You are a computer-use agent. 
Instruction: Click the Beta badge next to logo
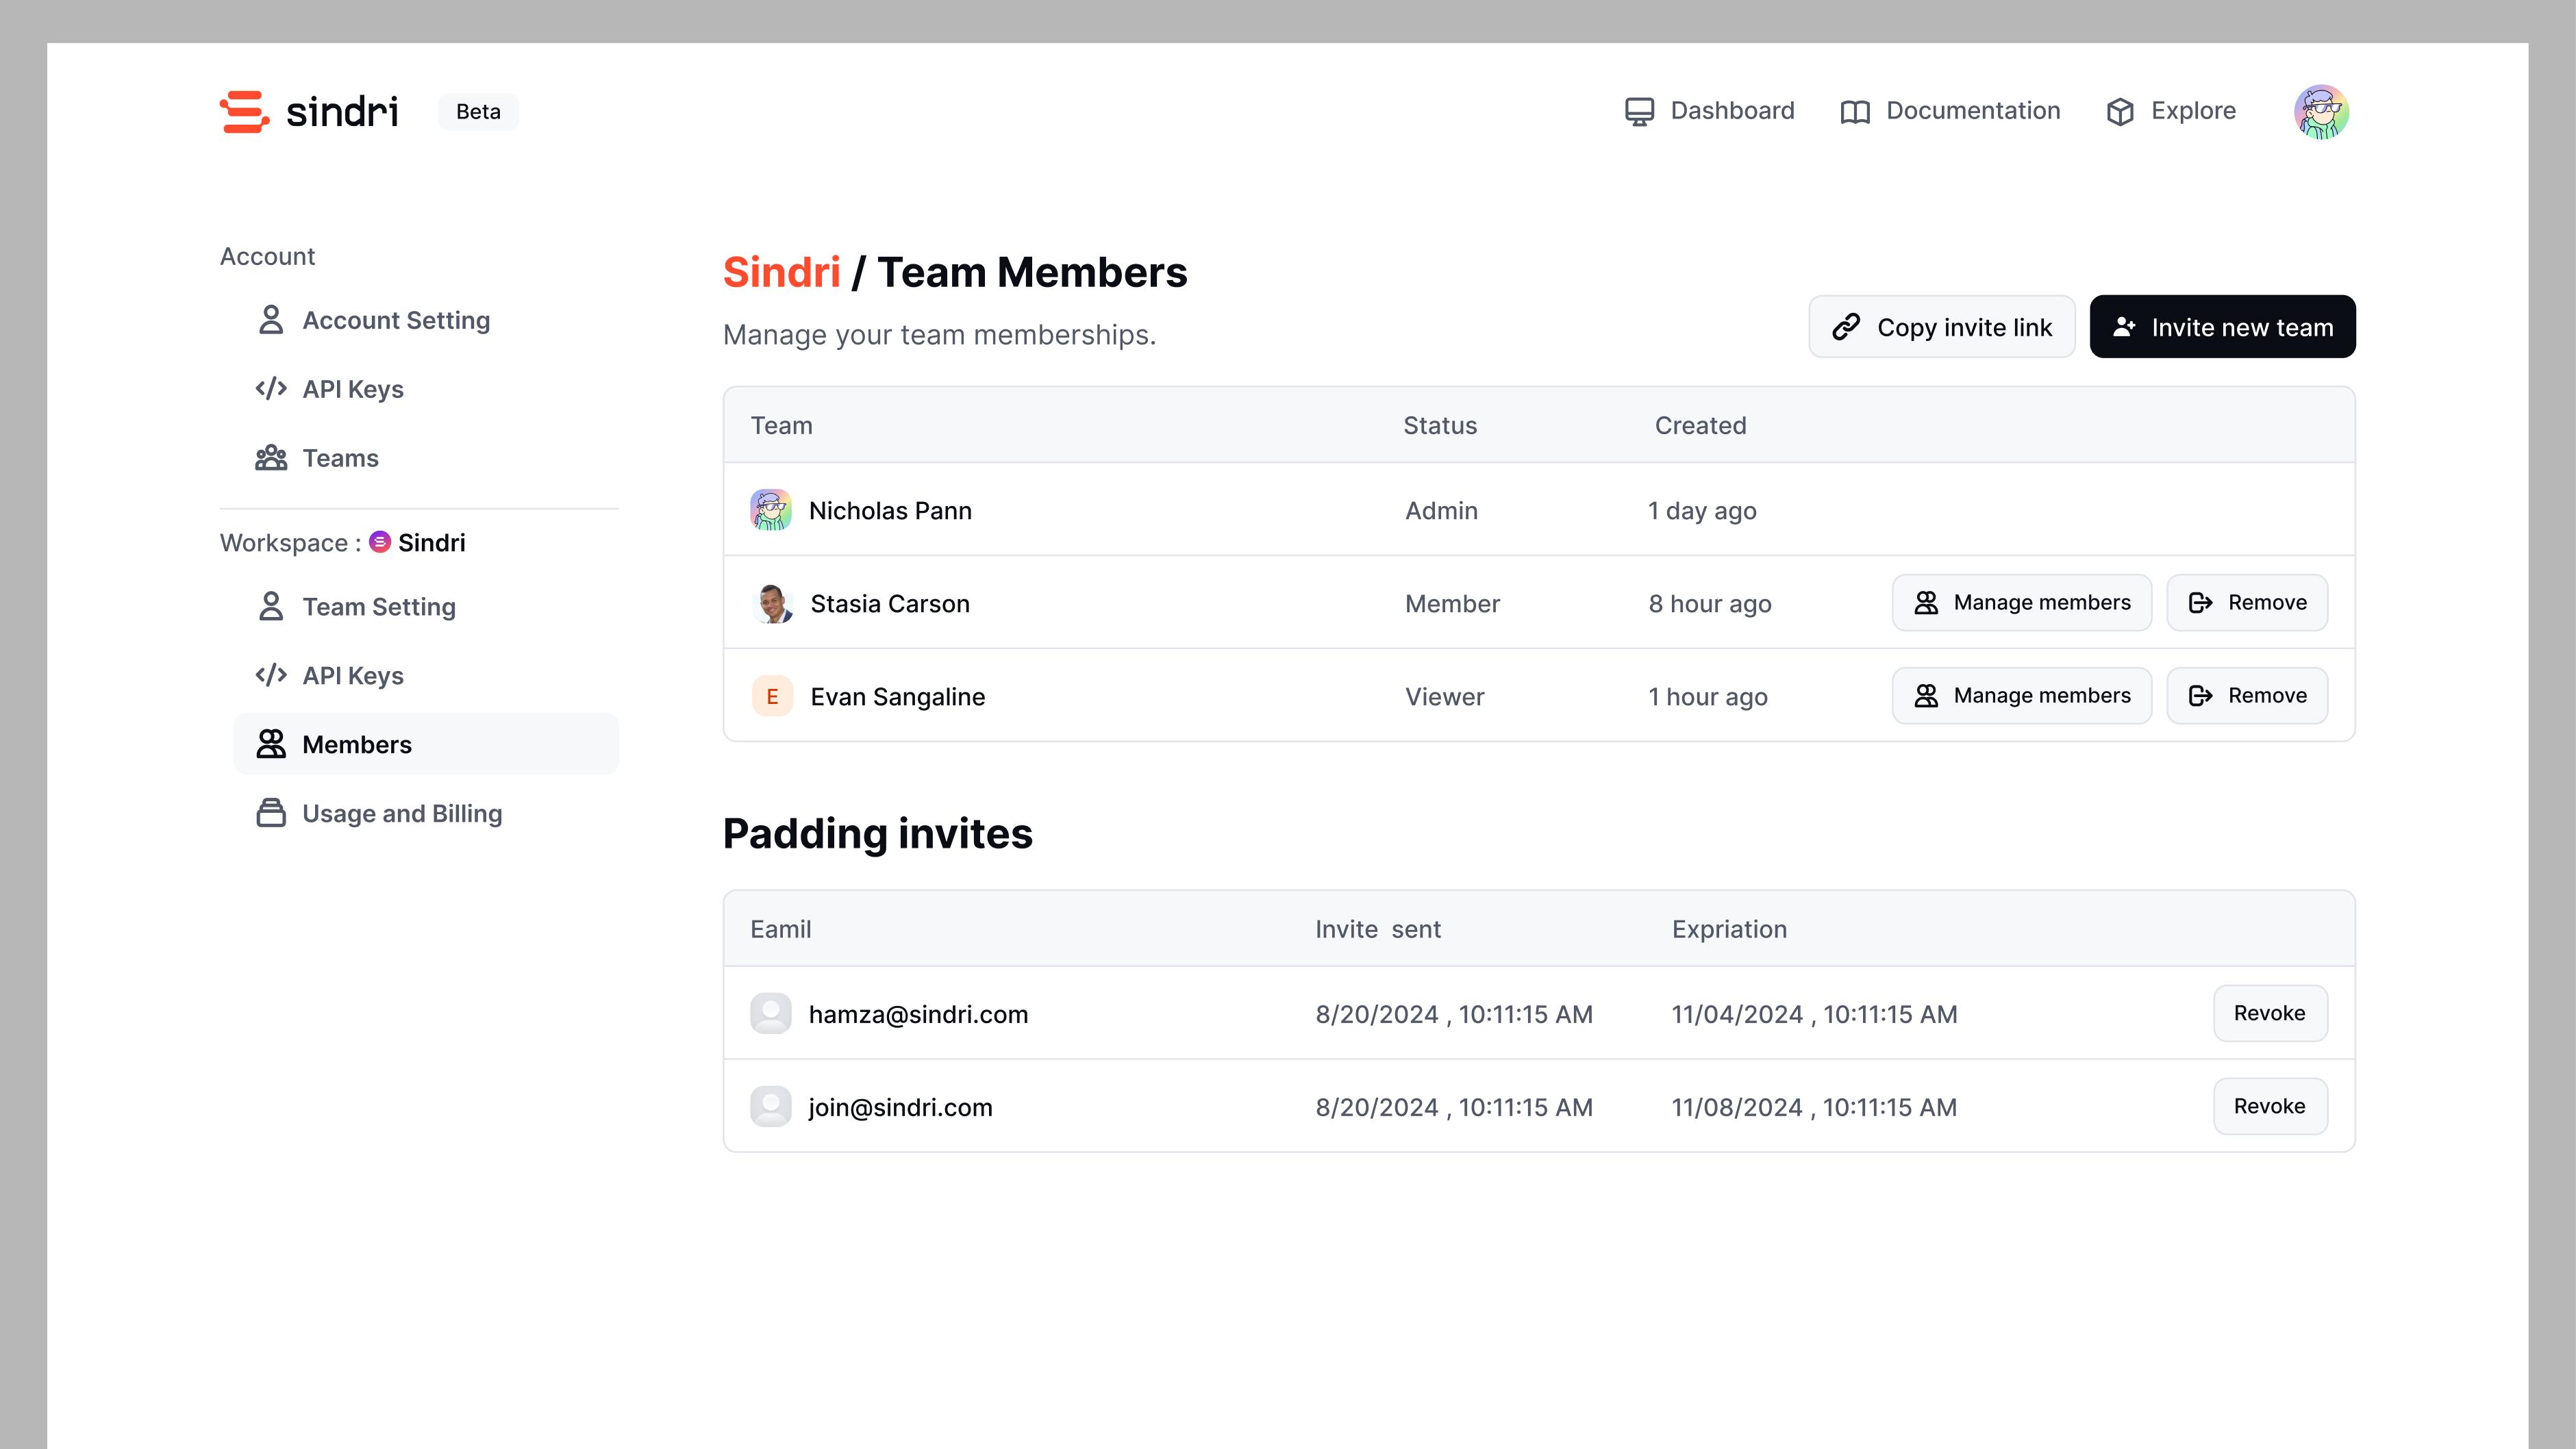[x=478, y=112]
